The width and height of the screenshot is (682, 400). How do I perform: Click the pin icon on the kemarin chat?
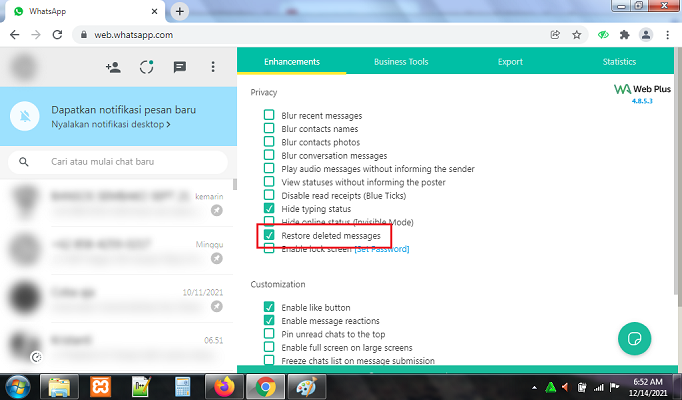(217, 210)
